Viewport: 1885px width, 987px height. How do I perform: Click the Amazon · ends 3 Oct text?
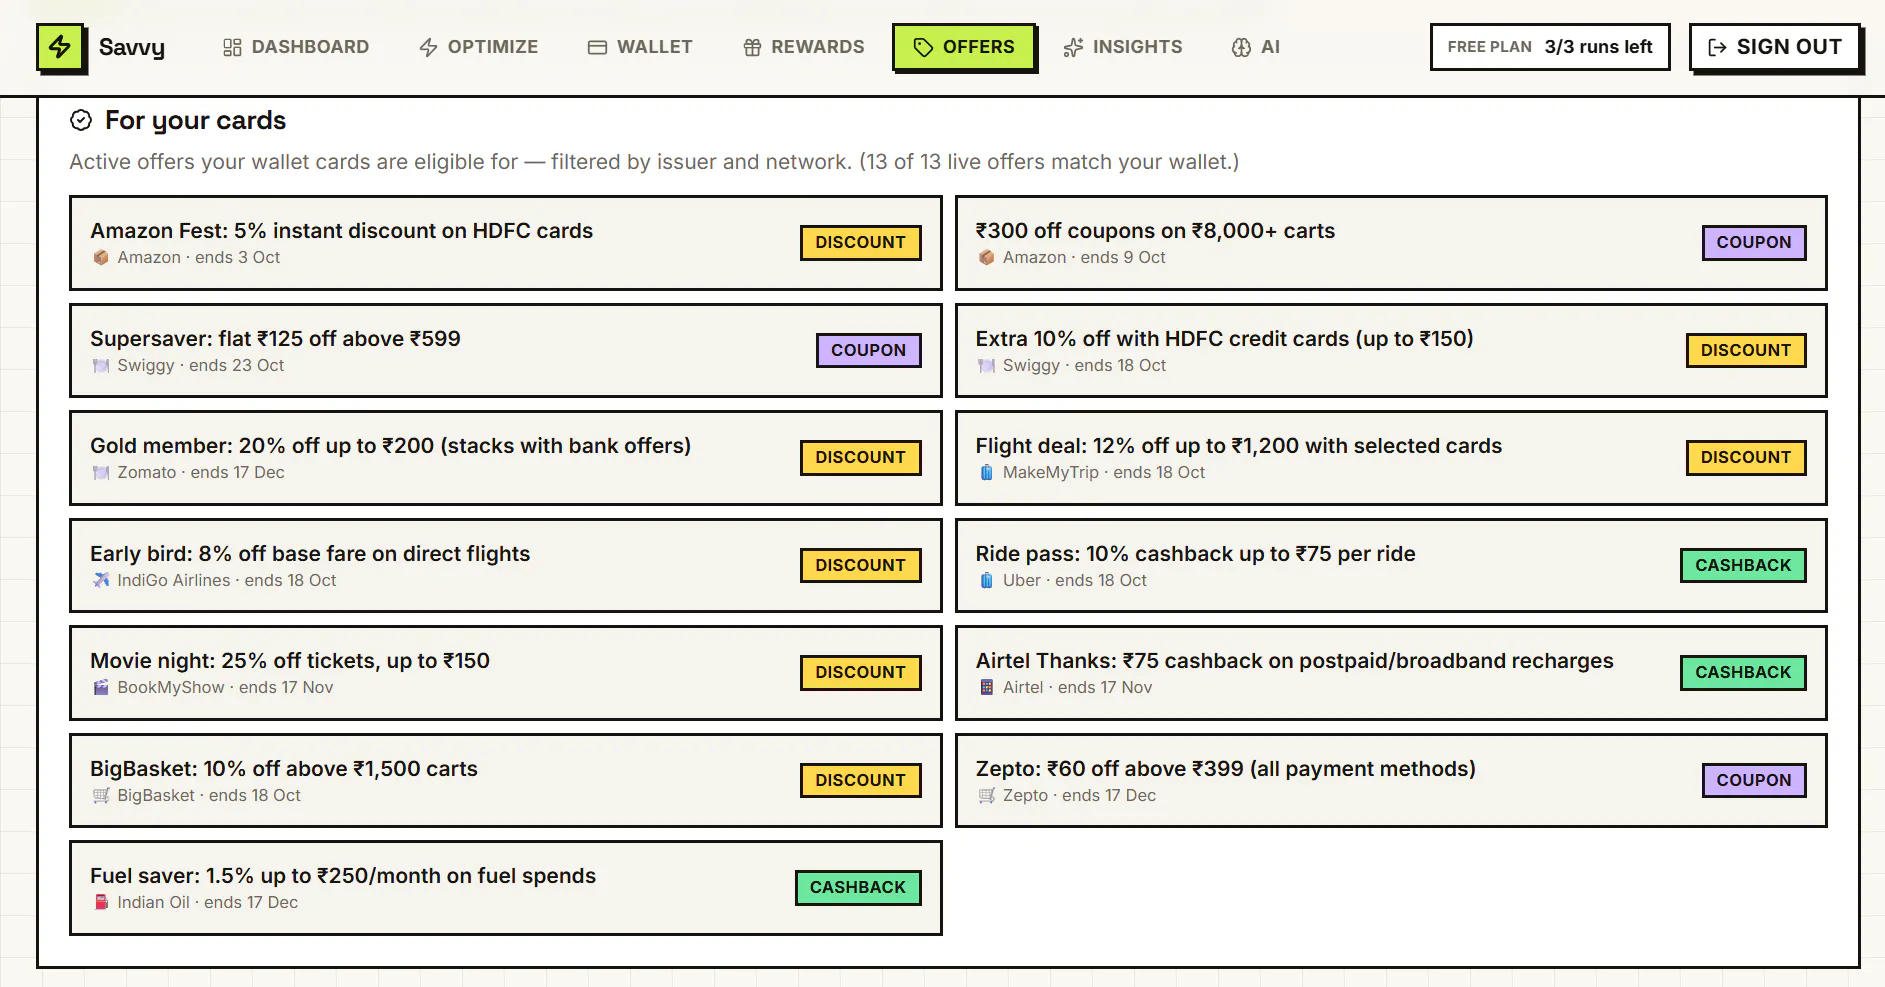(x=198, y=258)
